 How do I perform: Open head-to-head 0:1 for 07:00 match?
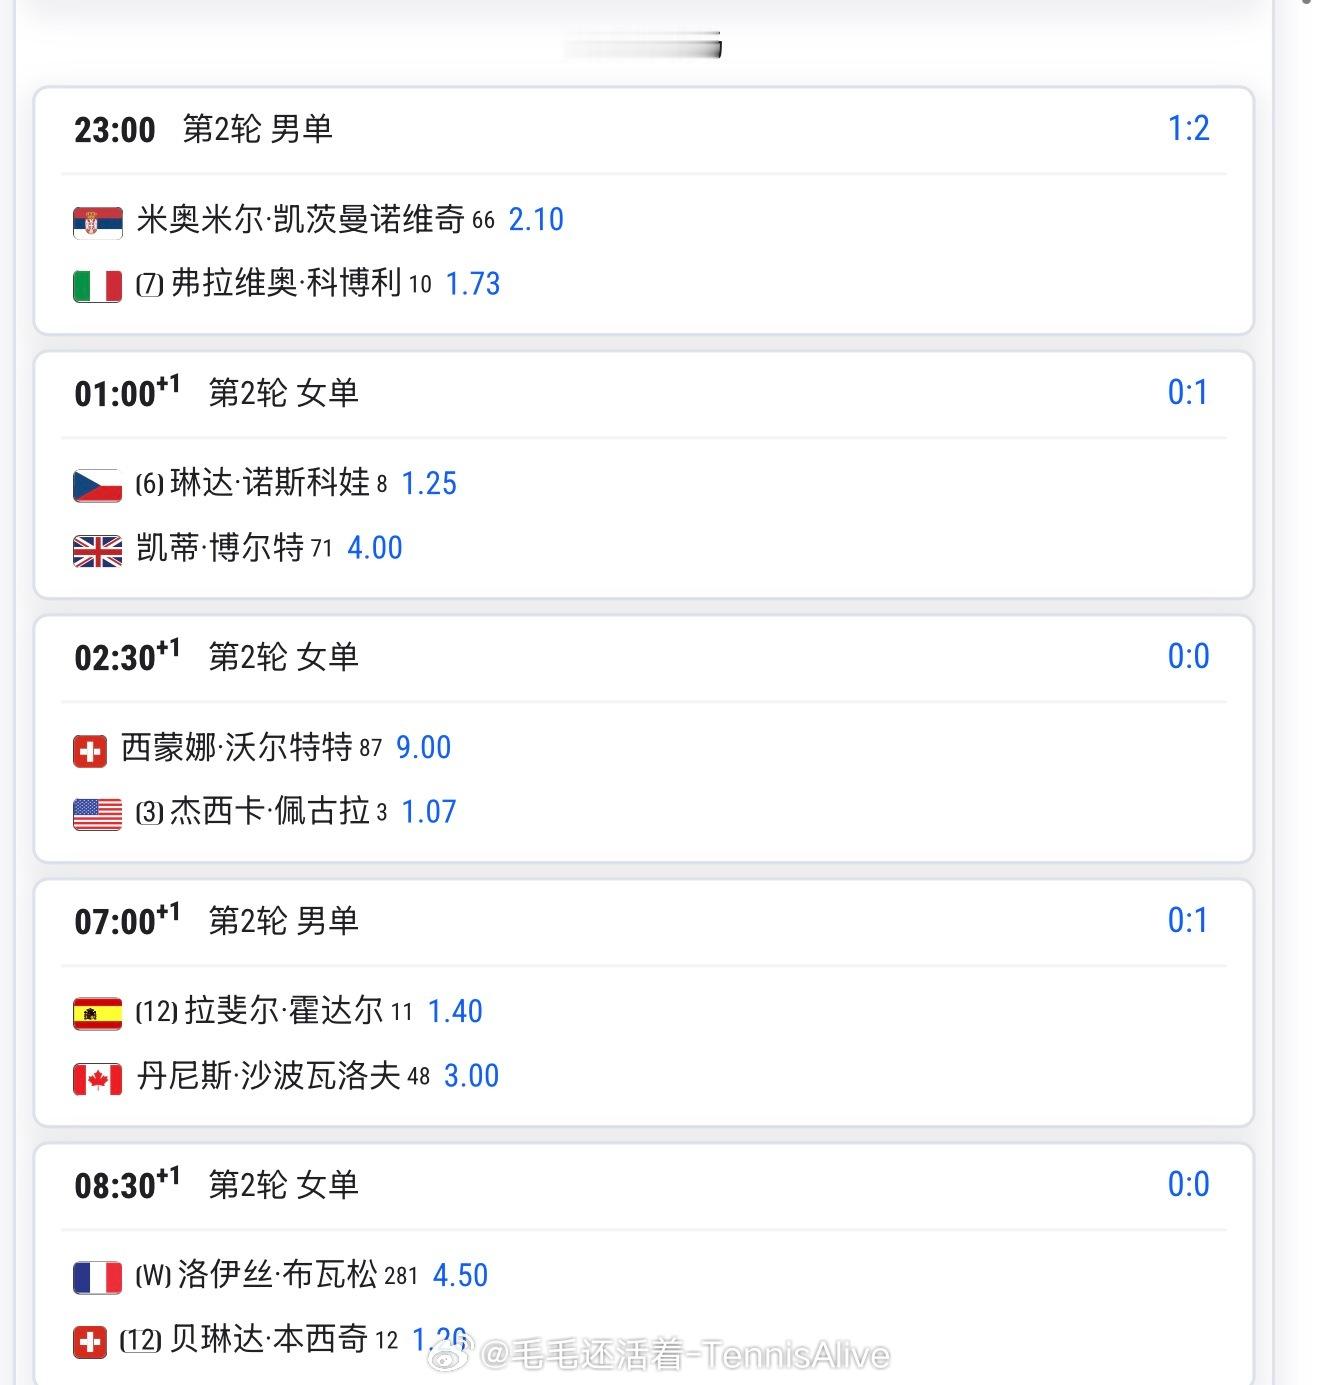pos(1188,920)
